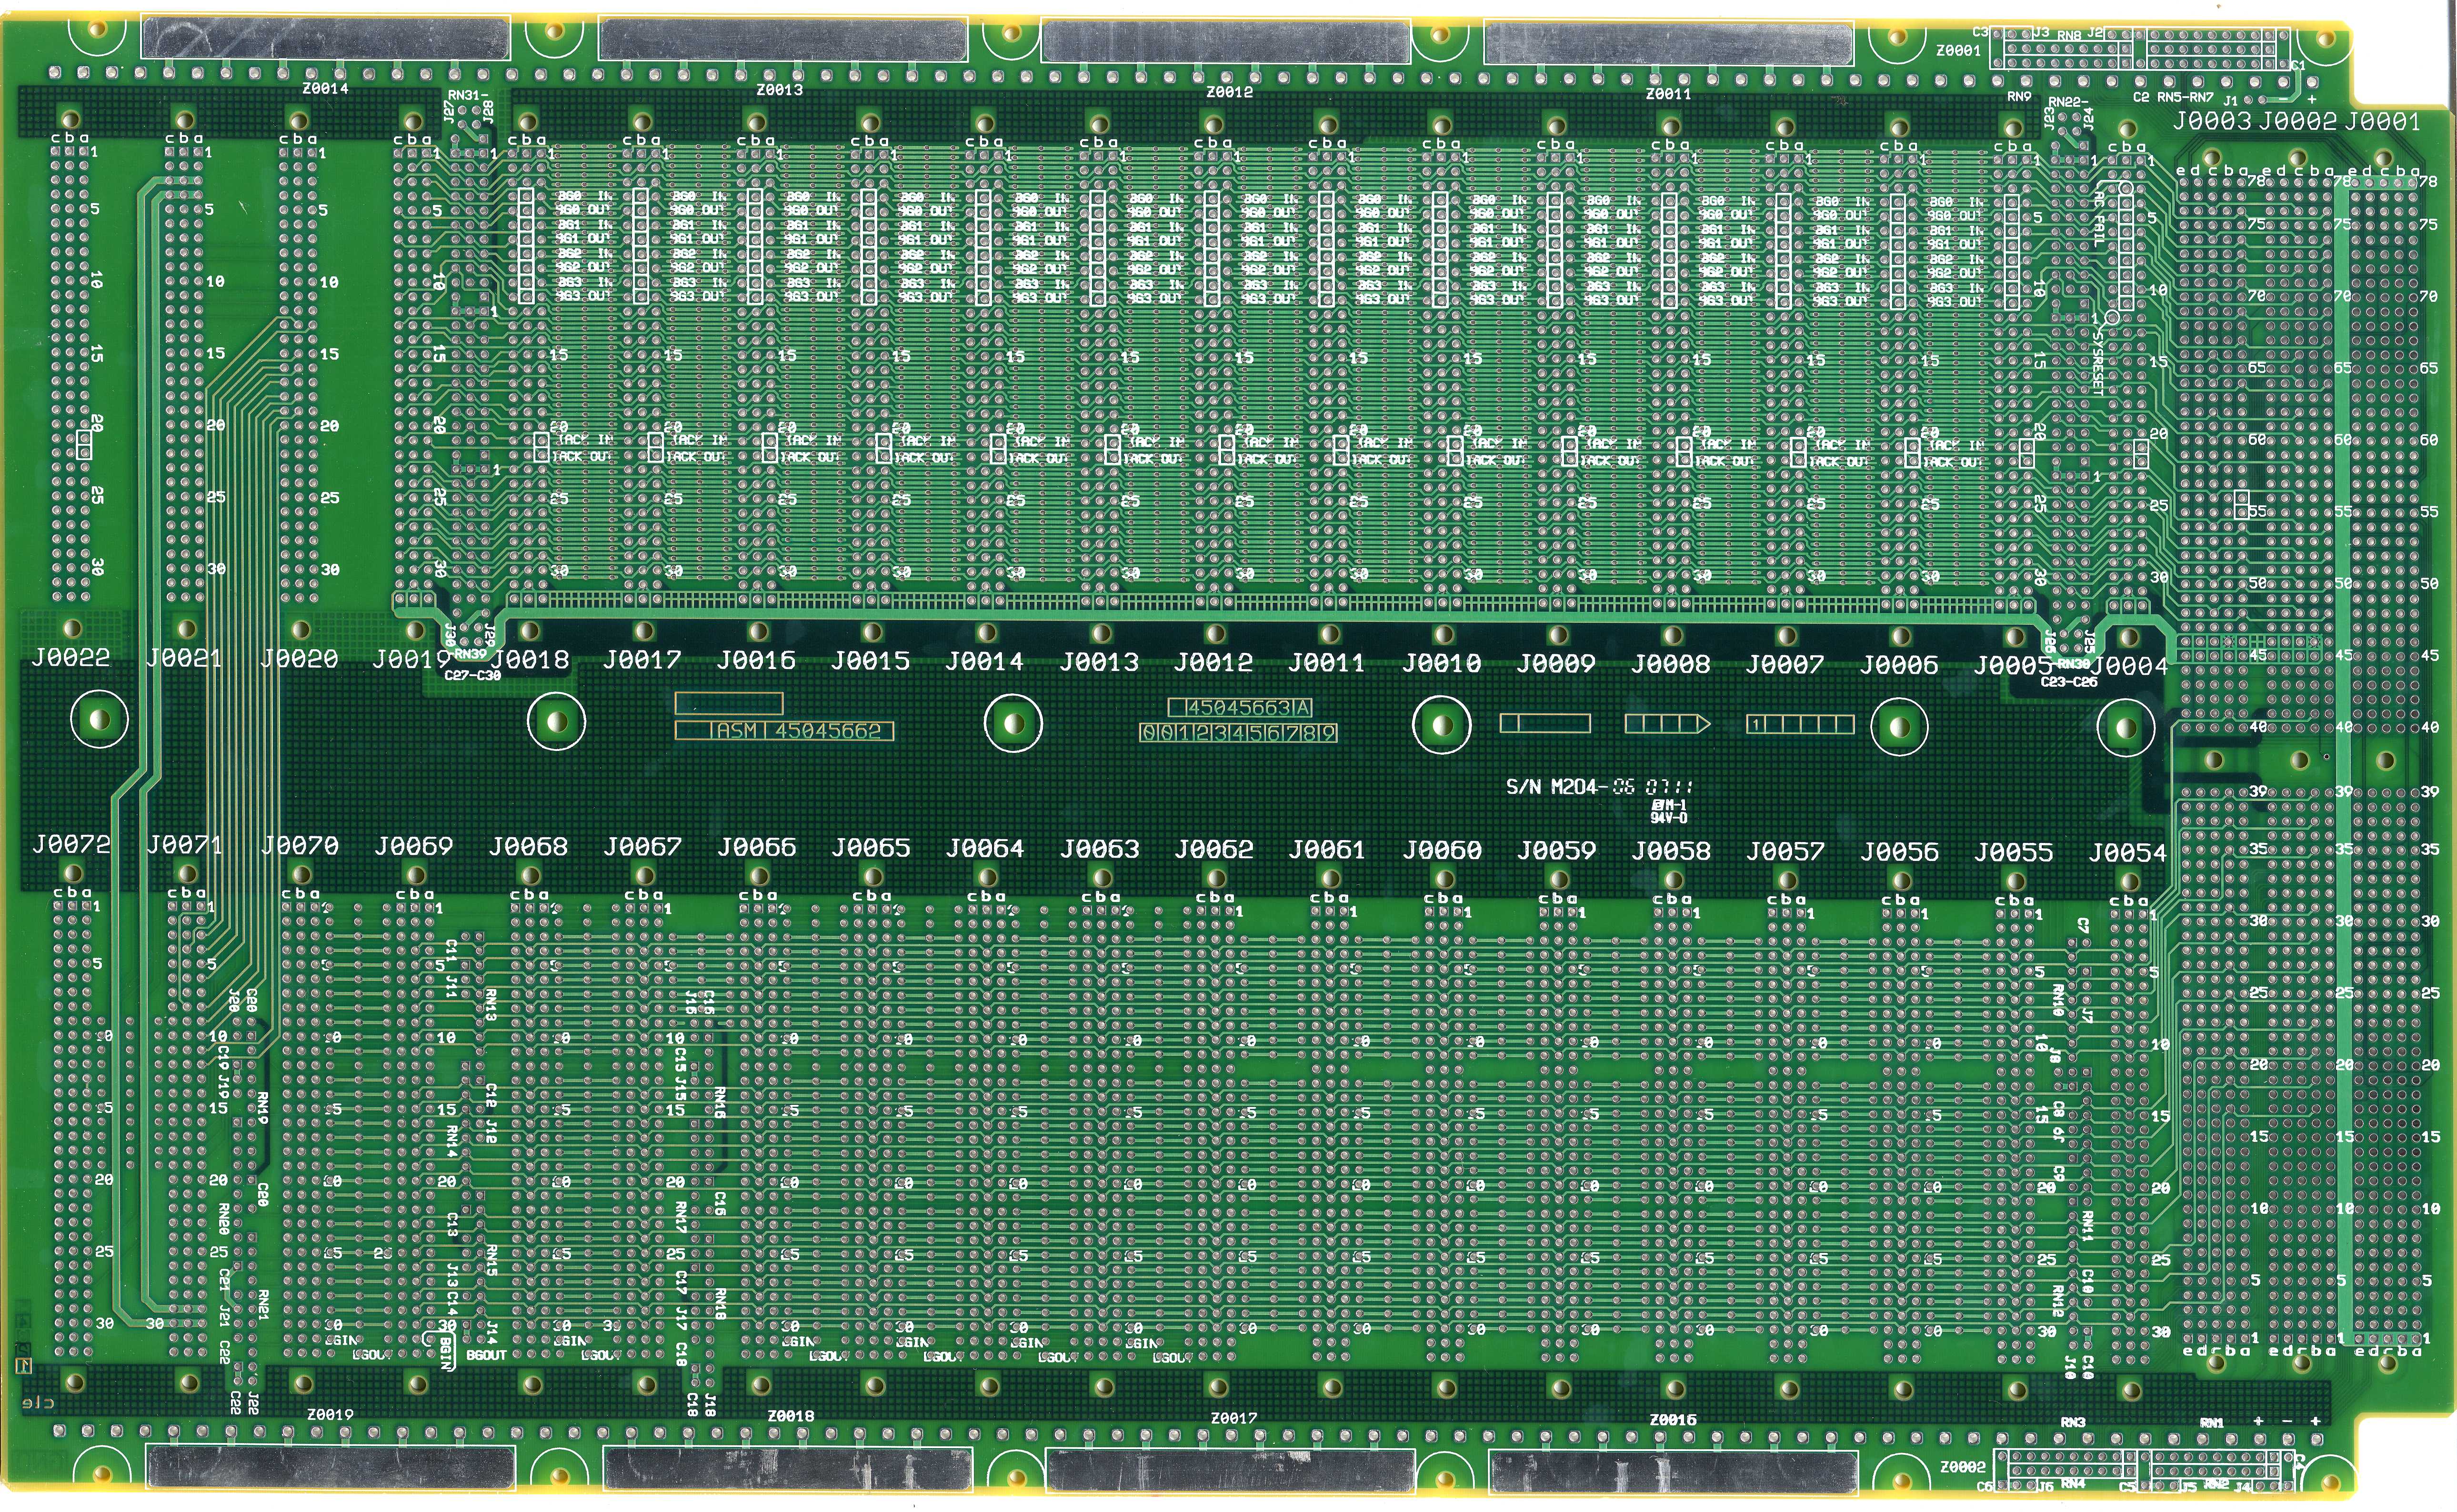2457x1512 pixels.
Task: Click the Z0016 bottom connector label
Action: [1673, 1419]
